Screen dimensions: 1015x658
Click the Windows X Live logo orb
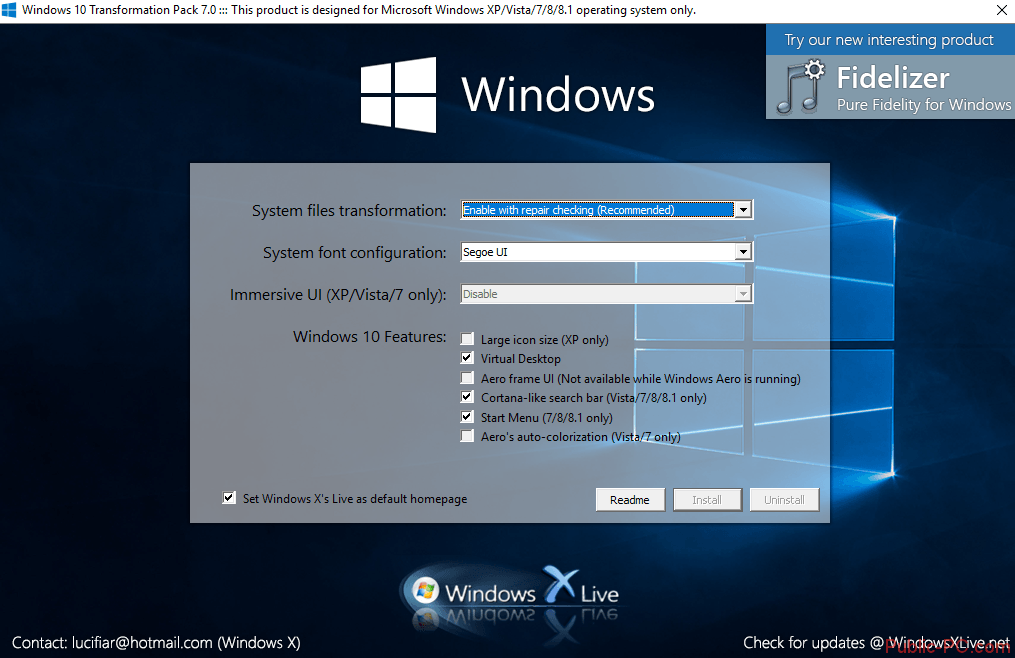pos(427,589)
